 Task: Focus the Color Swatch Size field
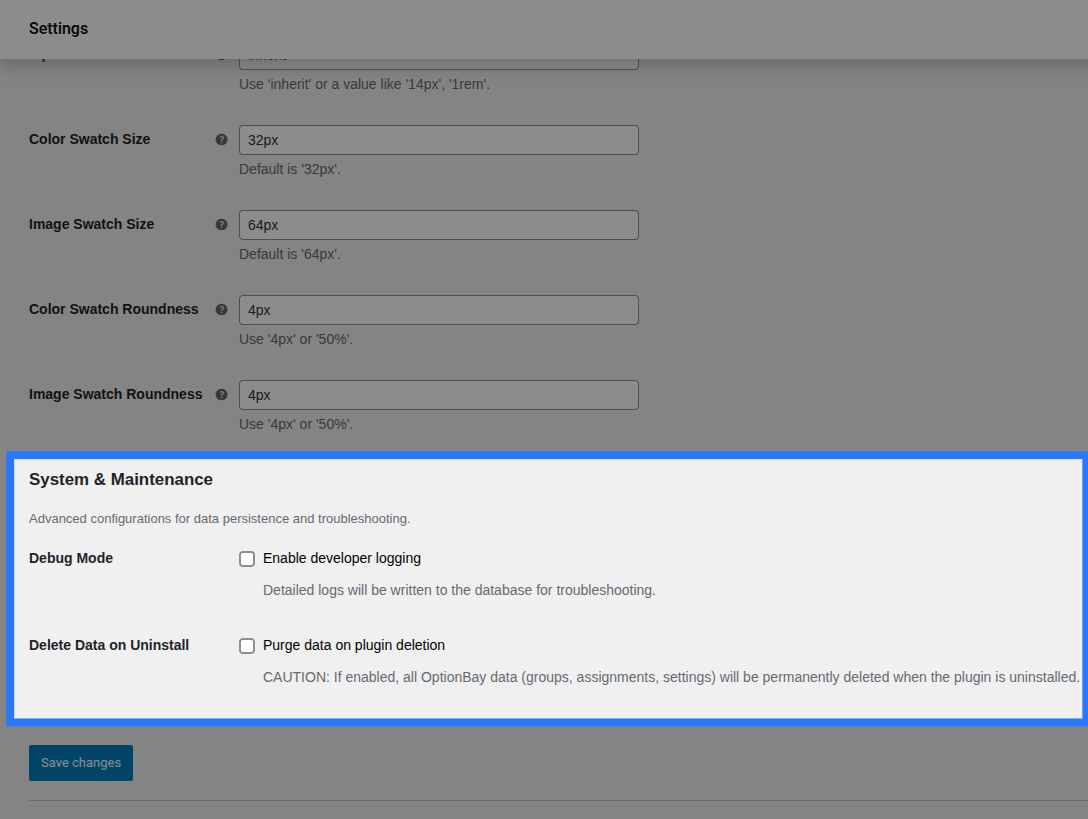pyautogui.click(x=439, y=140)
